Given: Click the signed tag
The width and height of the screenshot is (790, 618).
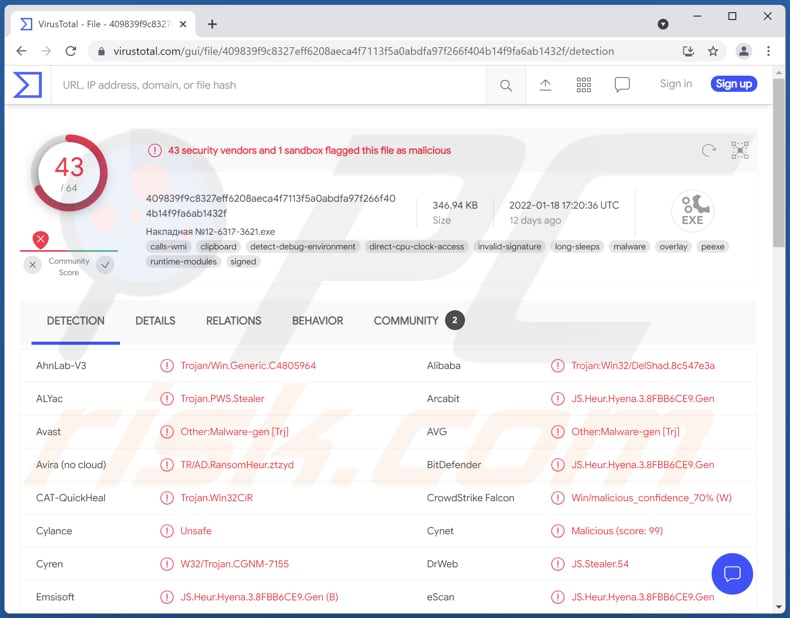Looking at the screenshot, I should pos(243,261).
